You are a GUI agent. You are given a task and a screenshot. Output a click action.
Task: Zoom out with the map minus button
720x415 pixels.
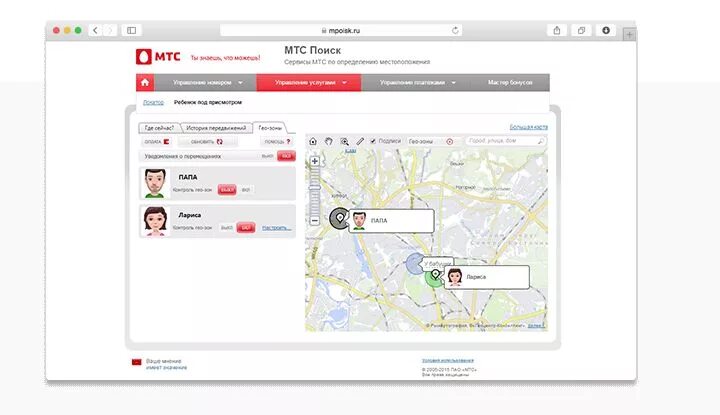315,221
